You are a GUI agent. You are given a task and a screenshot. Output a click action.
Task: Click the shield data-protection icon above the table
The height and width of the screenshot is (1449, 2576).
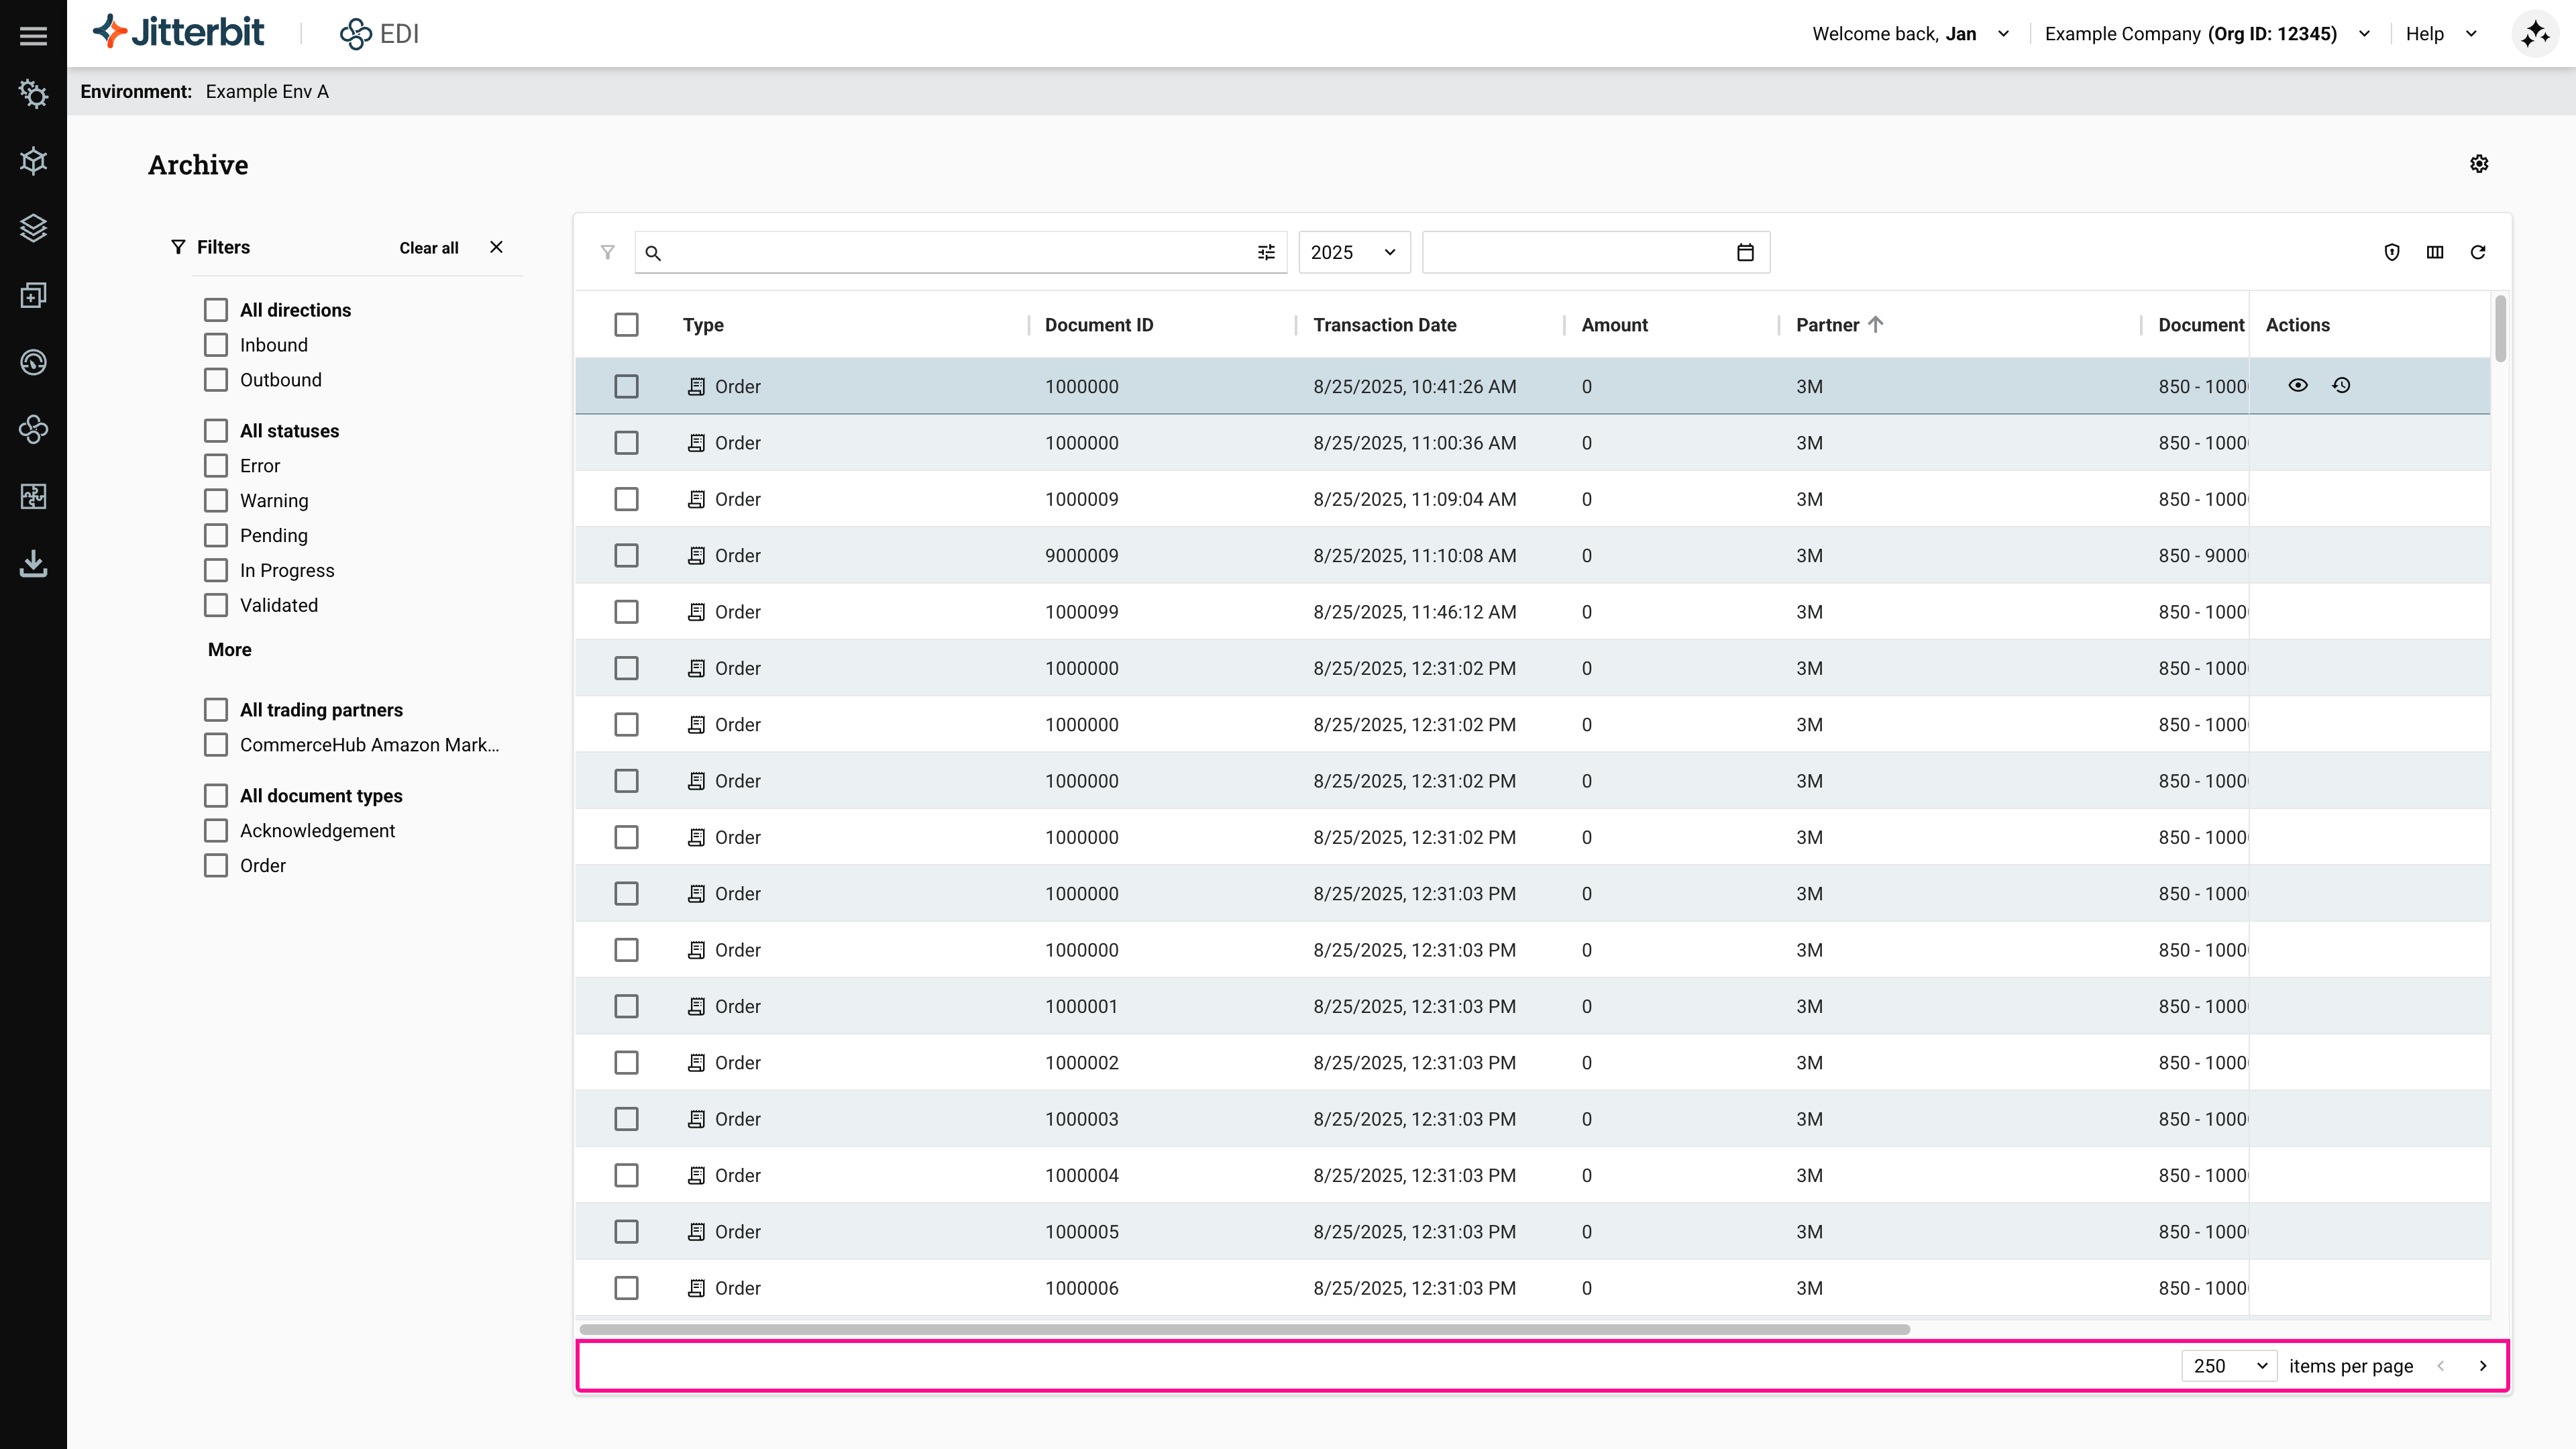[2392, 253]
